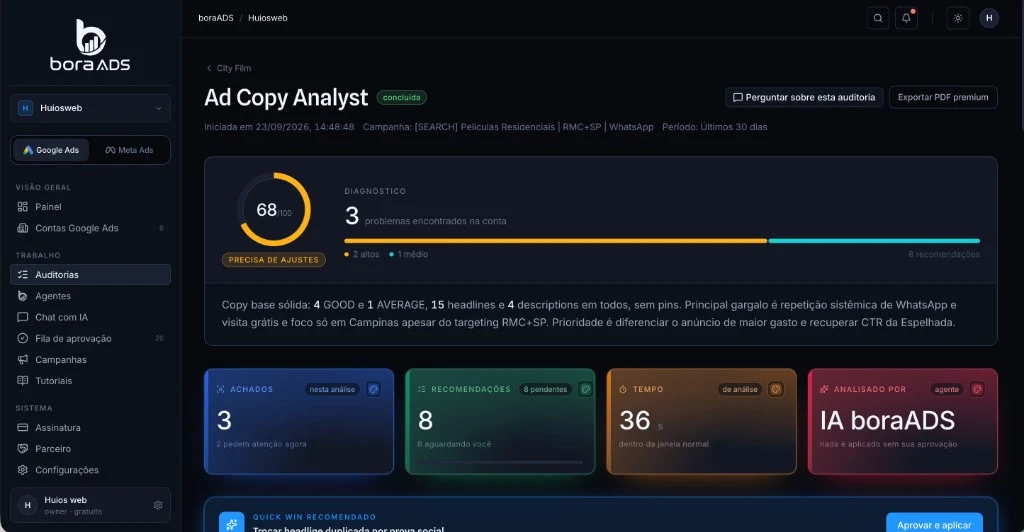Image resolution: width=1024 pixels, height=532 pixels.
Task: Click 'agente' badge
Action: 946,390
